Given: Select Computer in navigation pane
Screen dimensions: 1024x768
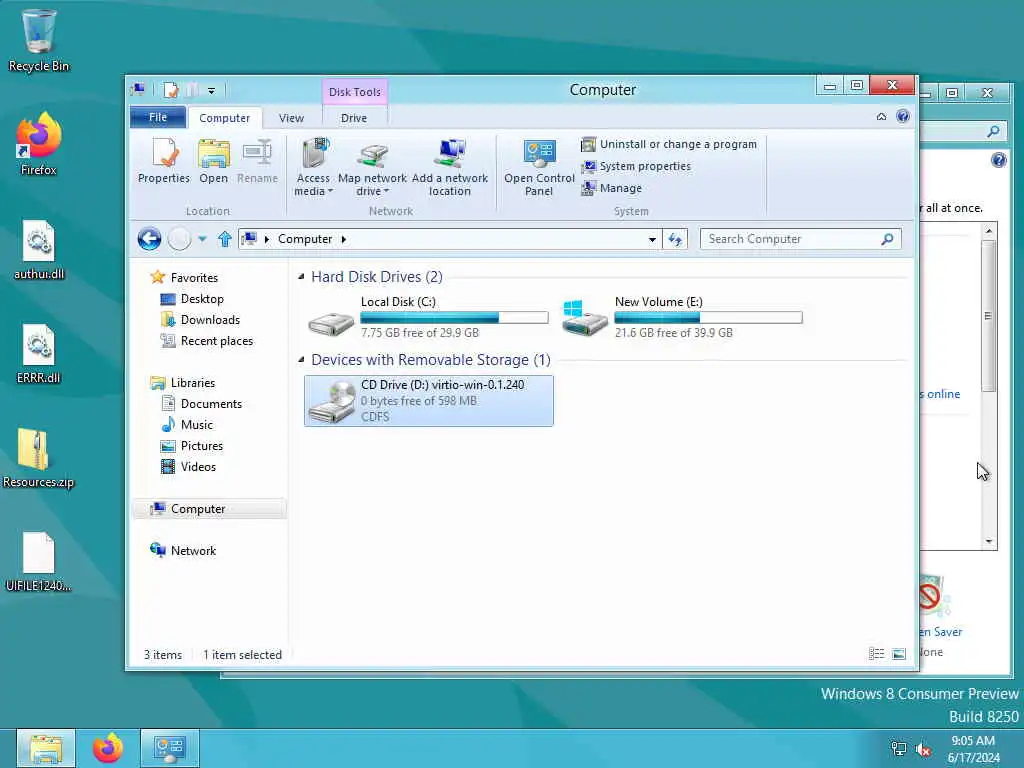Looking at the screenshot, I should coord(209,509).
